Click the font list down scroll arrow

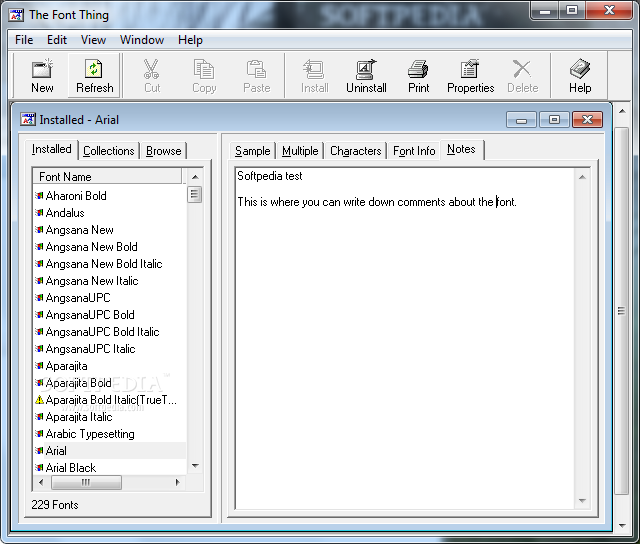coord(195,466)
